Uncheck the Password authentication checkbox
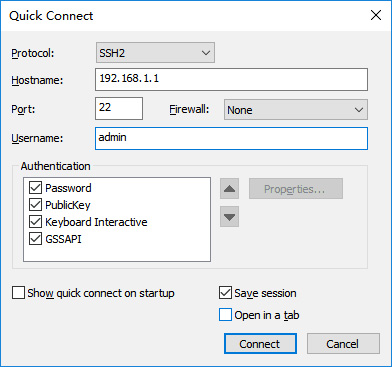Viewport: 392px width, 367px height. [35, 188]
